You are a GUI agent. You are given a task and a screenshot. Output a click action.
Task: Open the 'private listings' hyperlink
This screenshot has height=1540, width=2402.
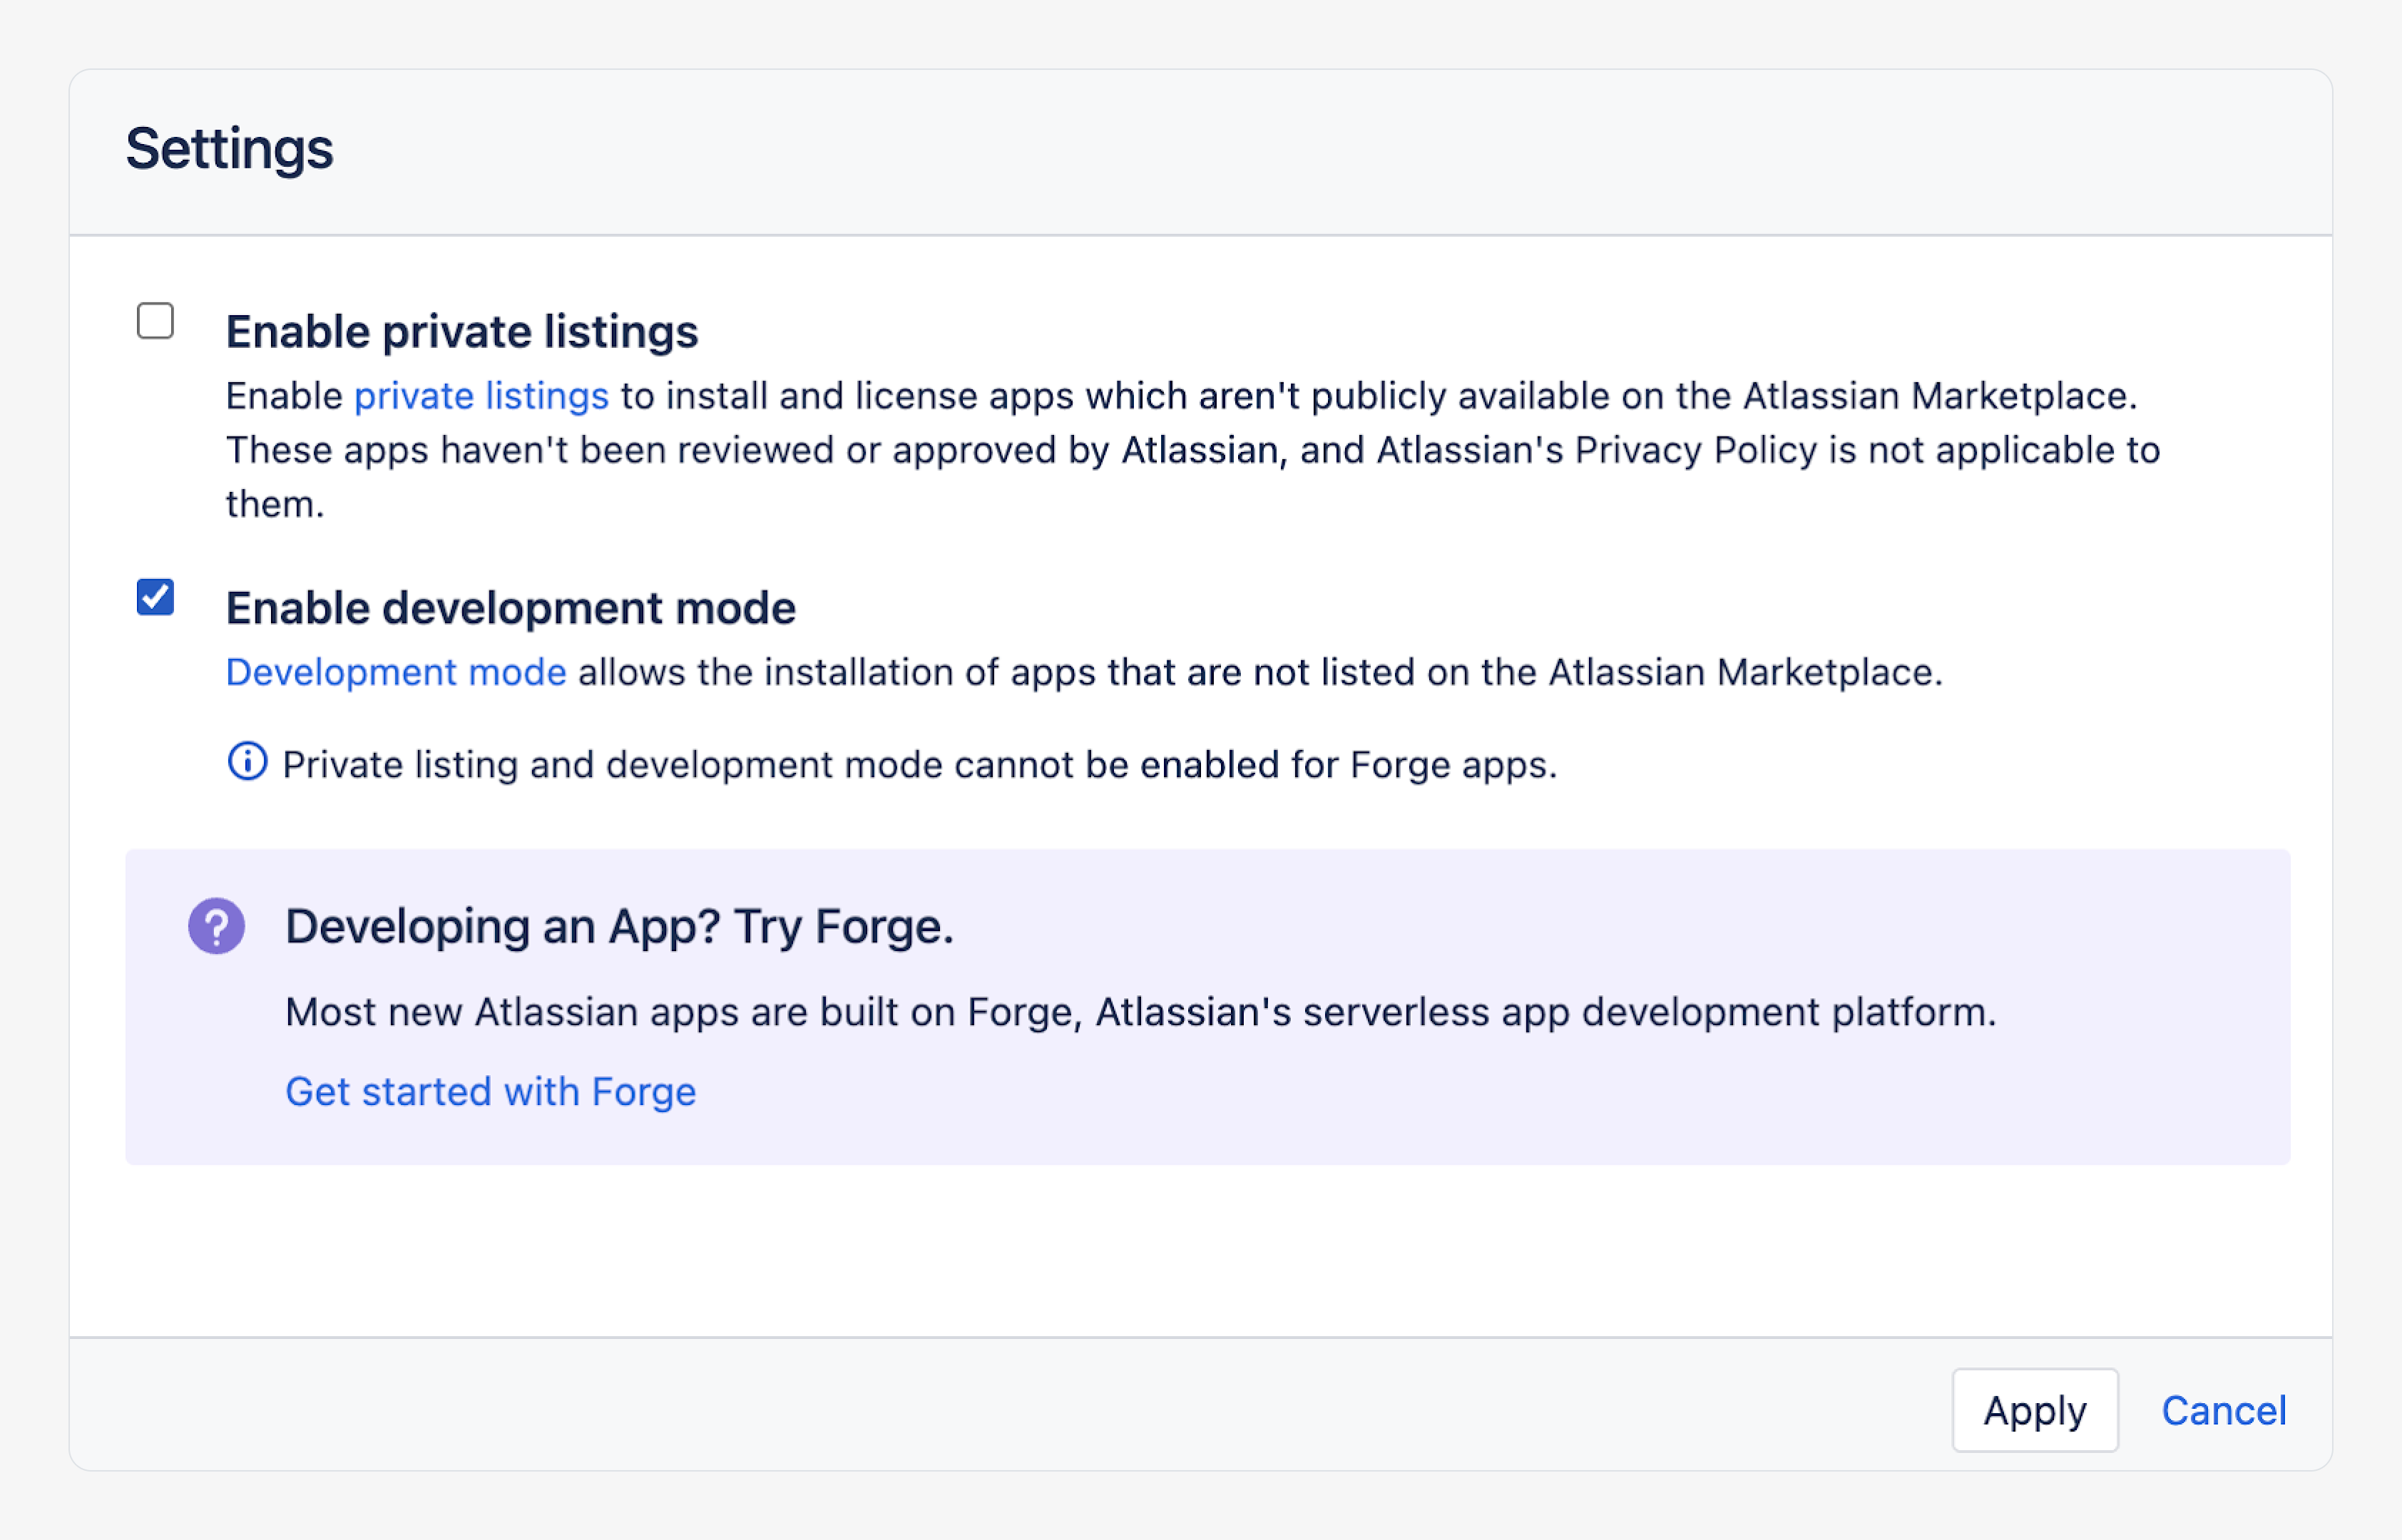(x=481, y=396)
